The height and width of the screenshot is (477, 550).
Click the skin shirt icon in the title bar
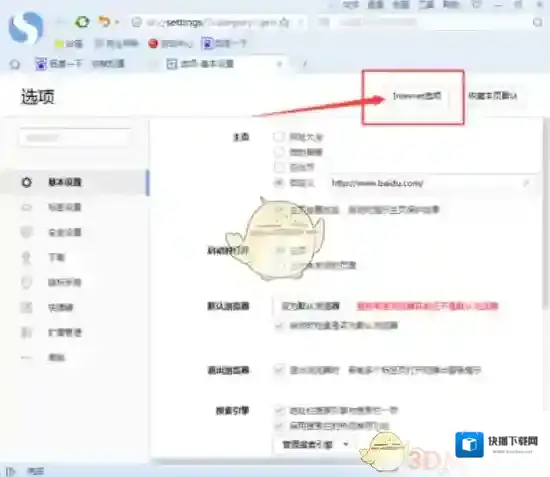click(x=476, y=5)
